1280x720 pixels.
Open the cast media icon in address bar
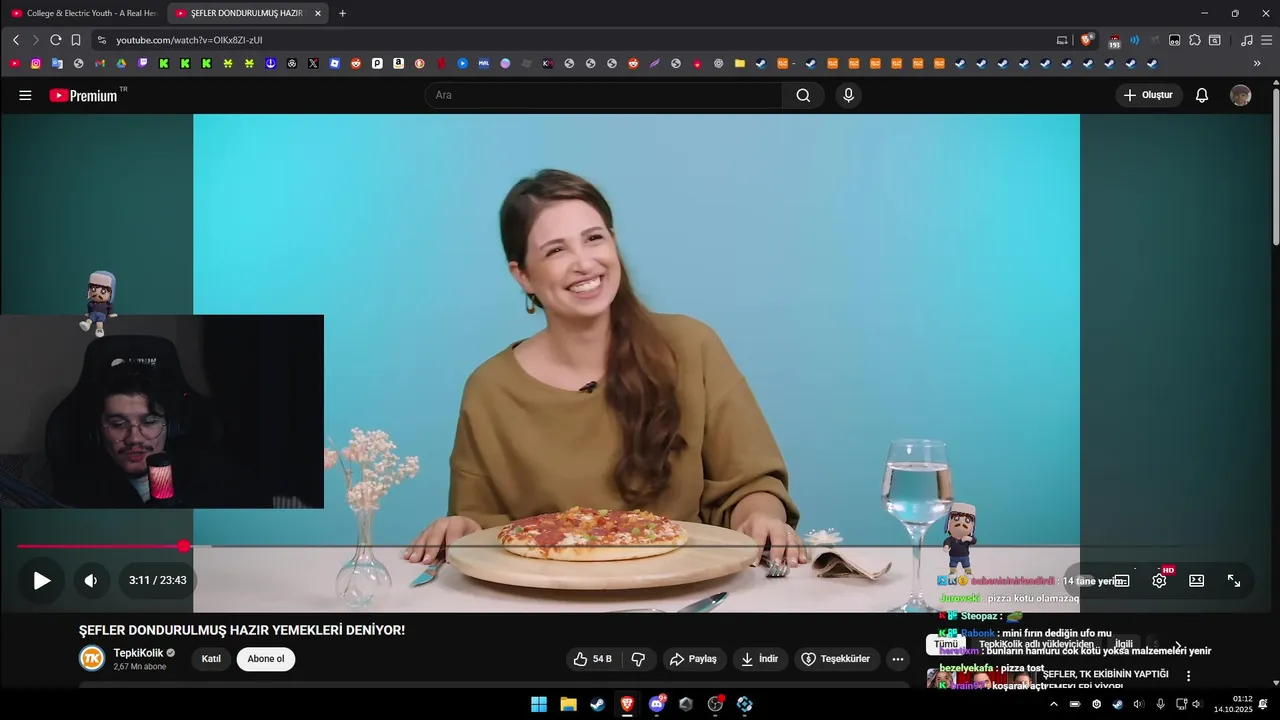coord(1062,40)
